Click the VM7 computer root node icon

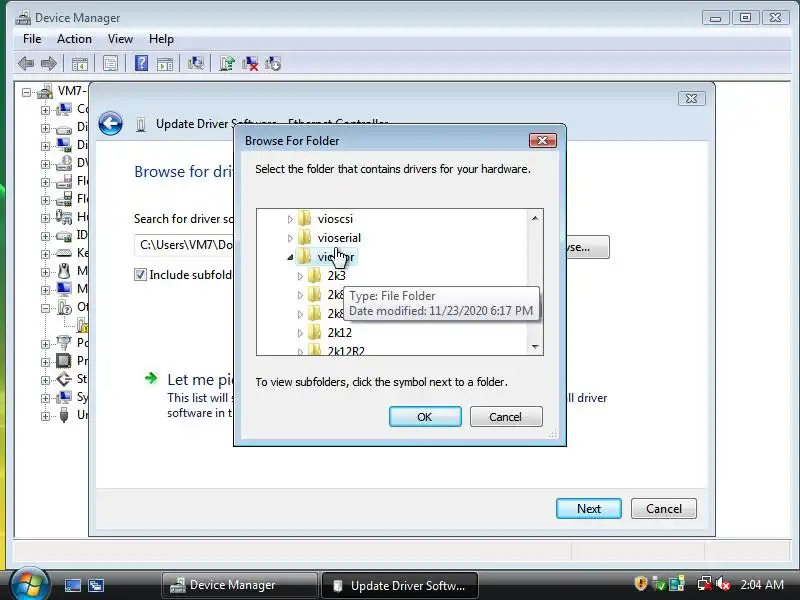[x=45, y=92]
